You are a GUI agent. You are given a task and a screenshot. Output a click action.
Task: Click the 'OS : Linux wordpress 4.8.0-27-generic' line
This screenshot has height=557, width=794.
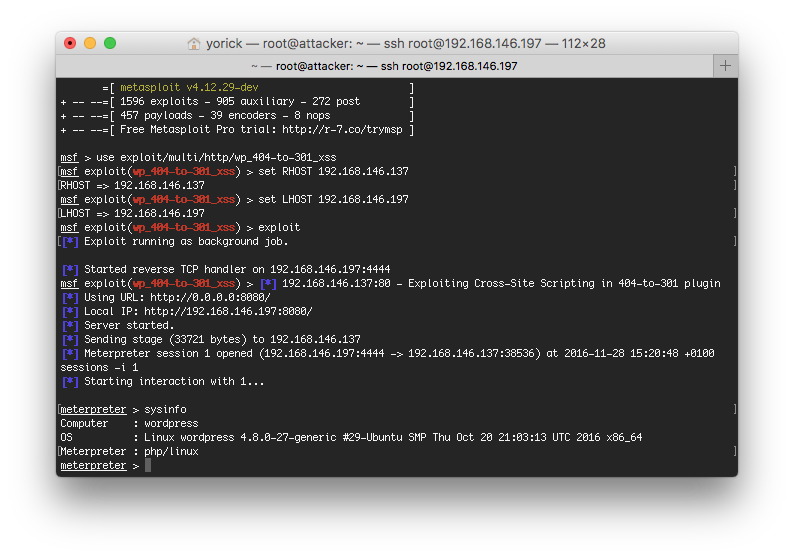pyautogui.click(x=351, y=437)
